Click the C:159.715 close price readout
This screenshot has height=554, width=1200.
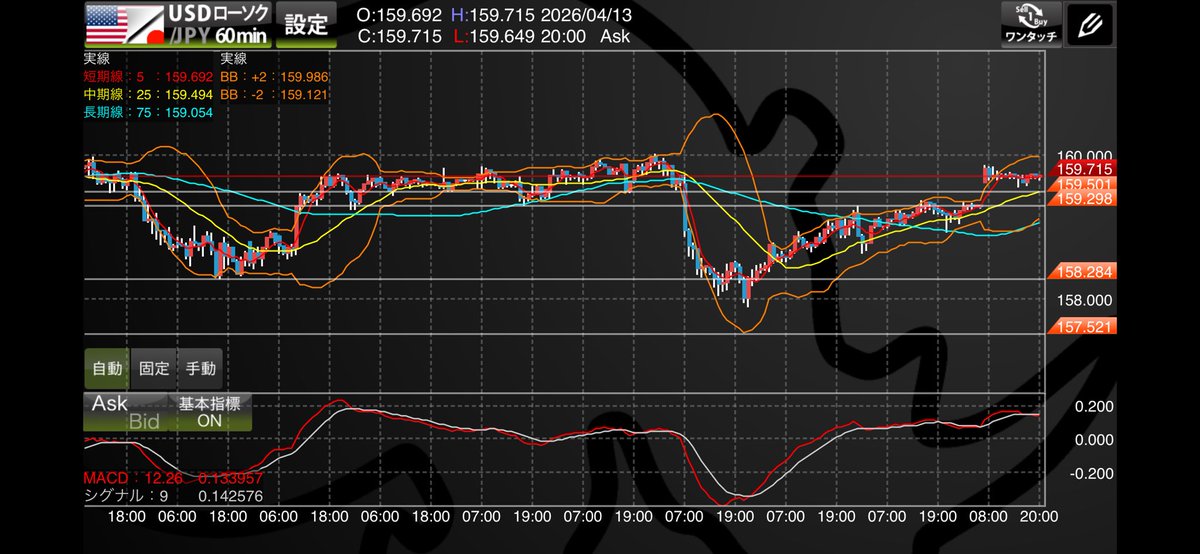click(400, 36)
